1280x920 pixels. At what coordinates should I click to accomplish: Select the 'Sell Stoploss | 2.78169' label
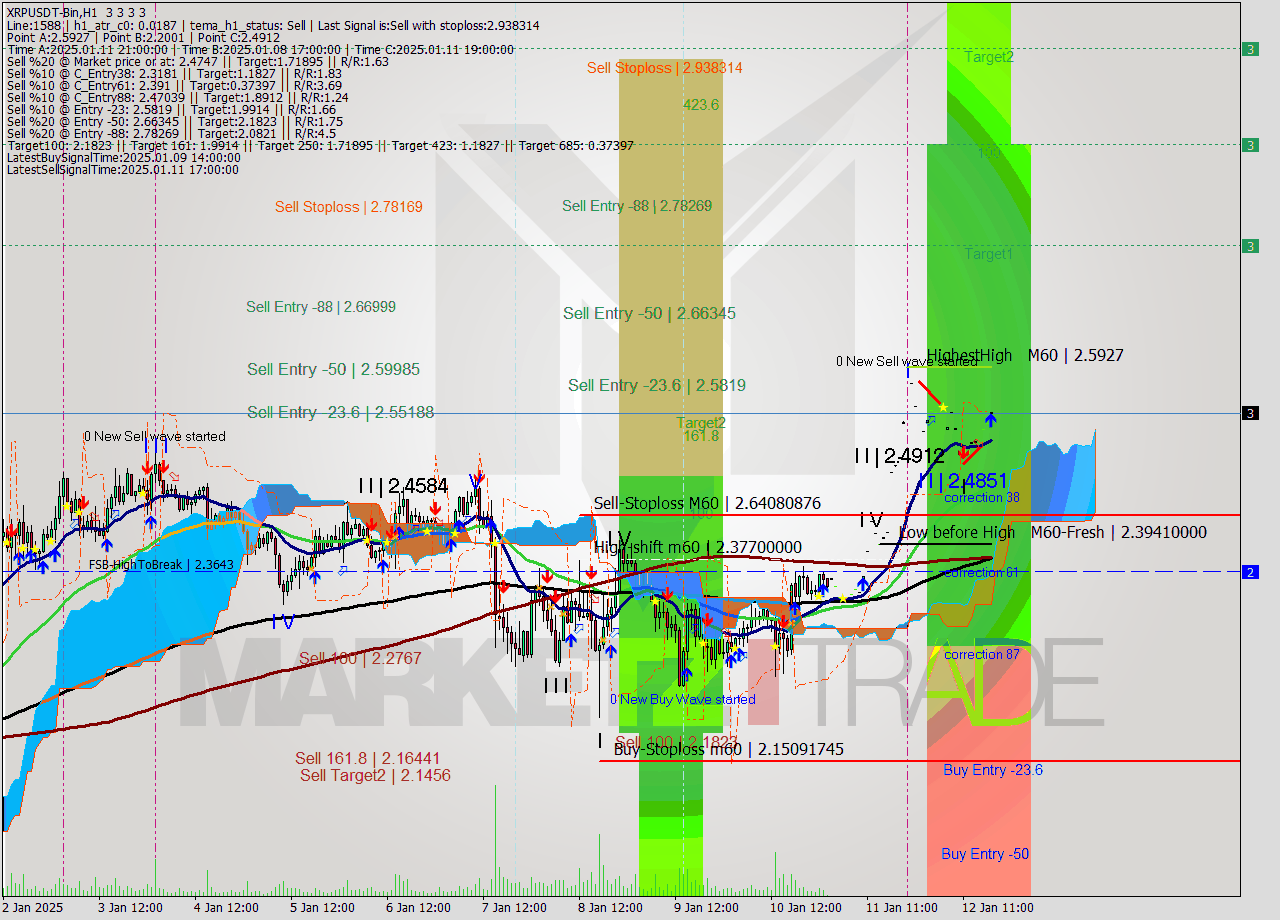(349, 207)
